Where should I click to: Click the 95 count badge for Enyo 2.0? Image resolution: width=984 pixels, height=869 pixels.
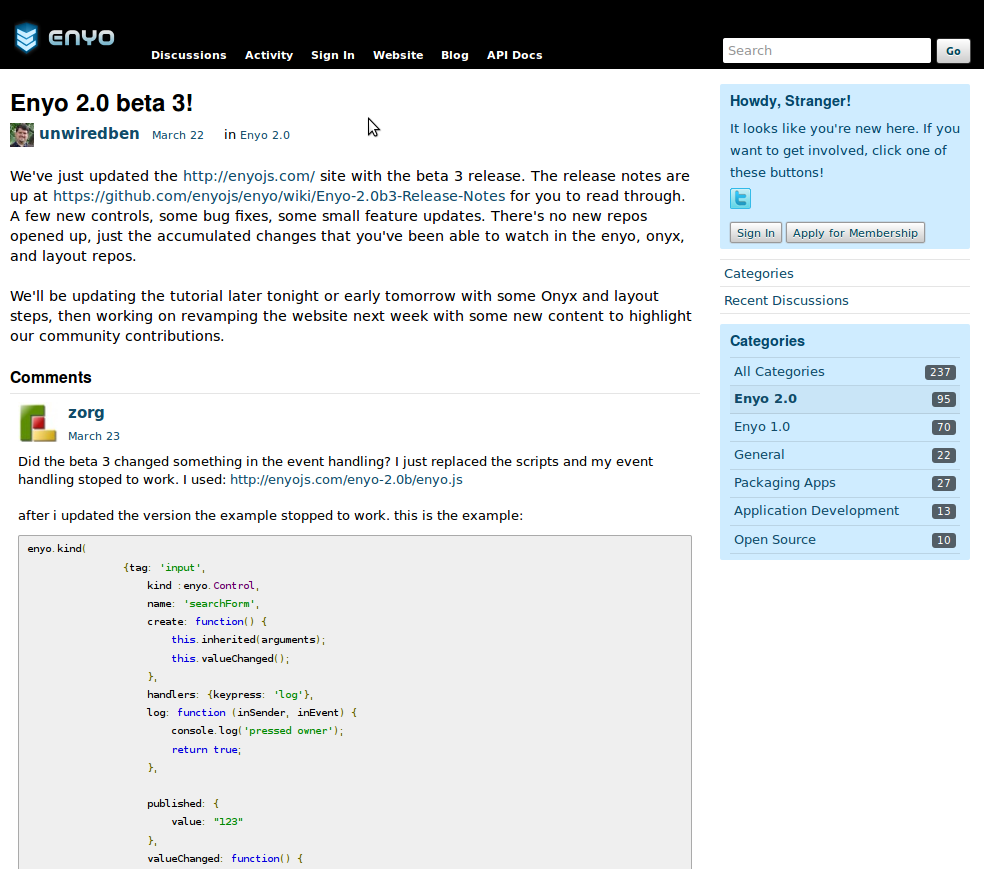pos(944,400)
